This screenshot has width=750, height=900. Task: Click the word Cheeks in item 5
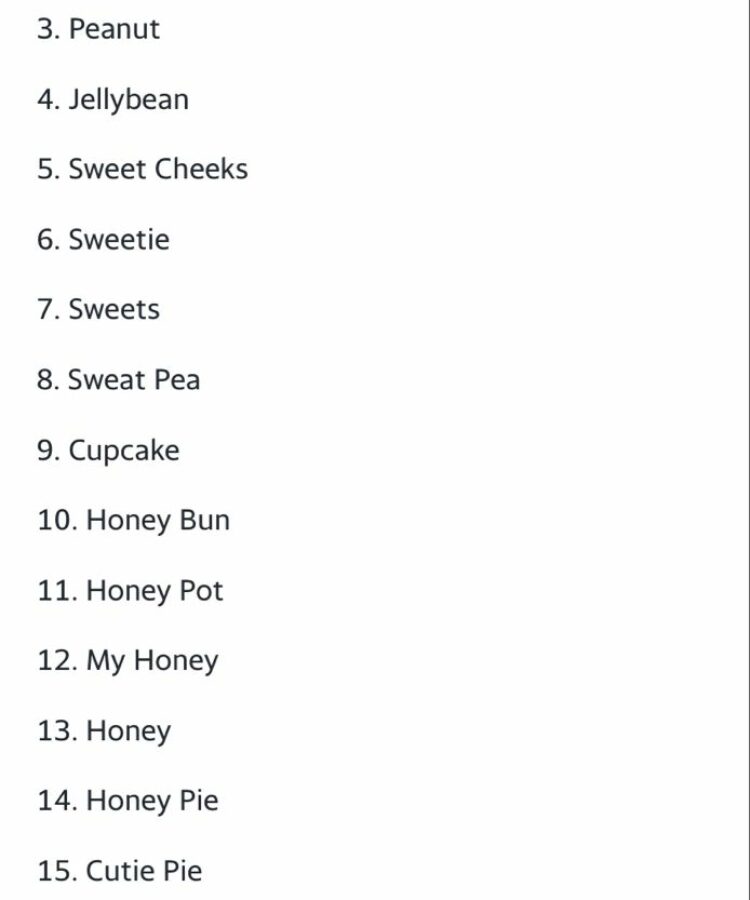tap(202, 169)
